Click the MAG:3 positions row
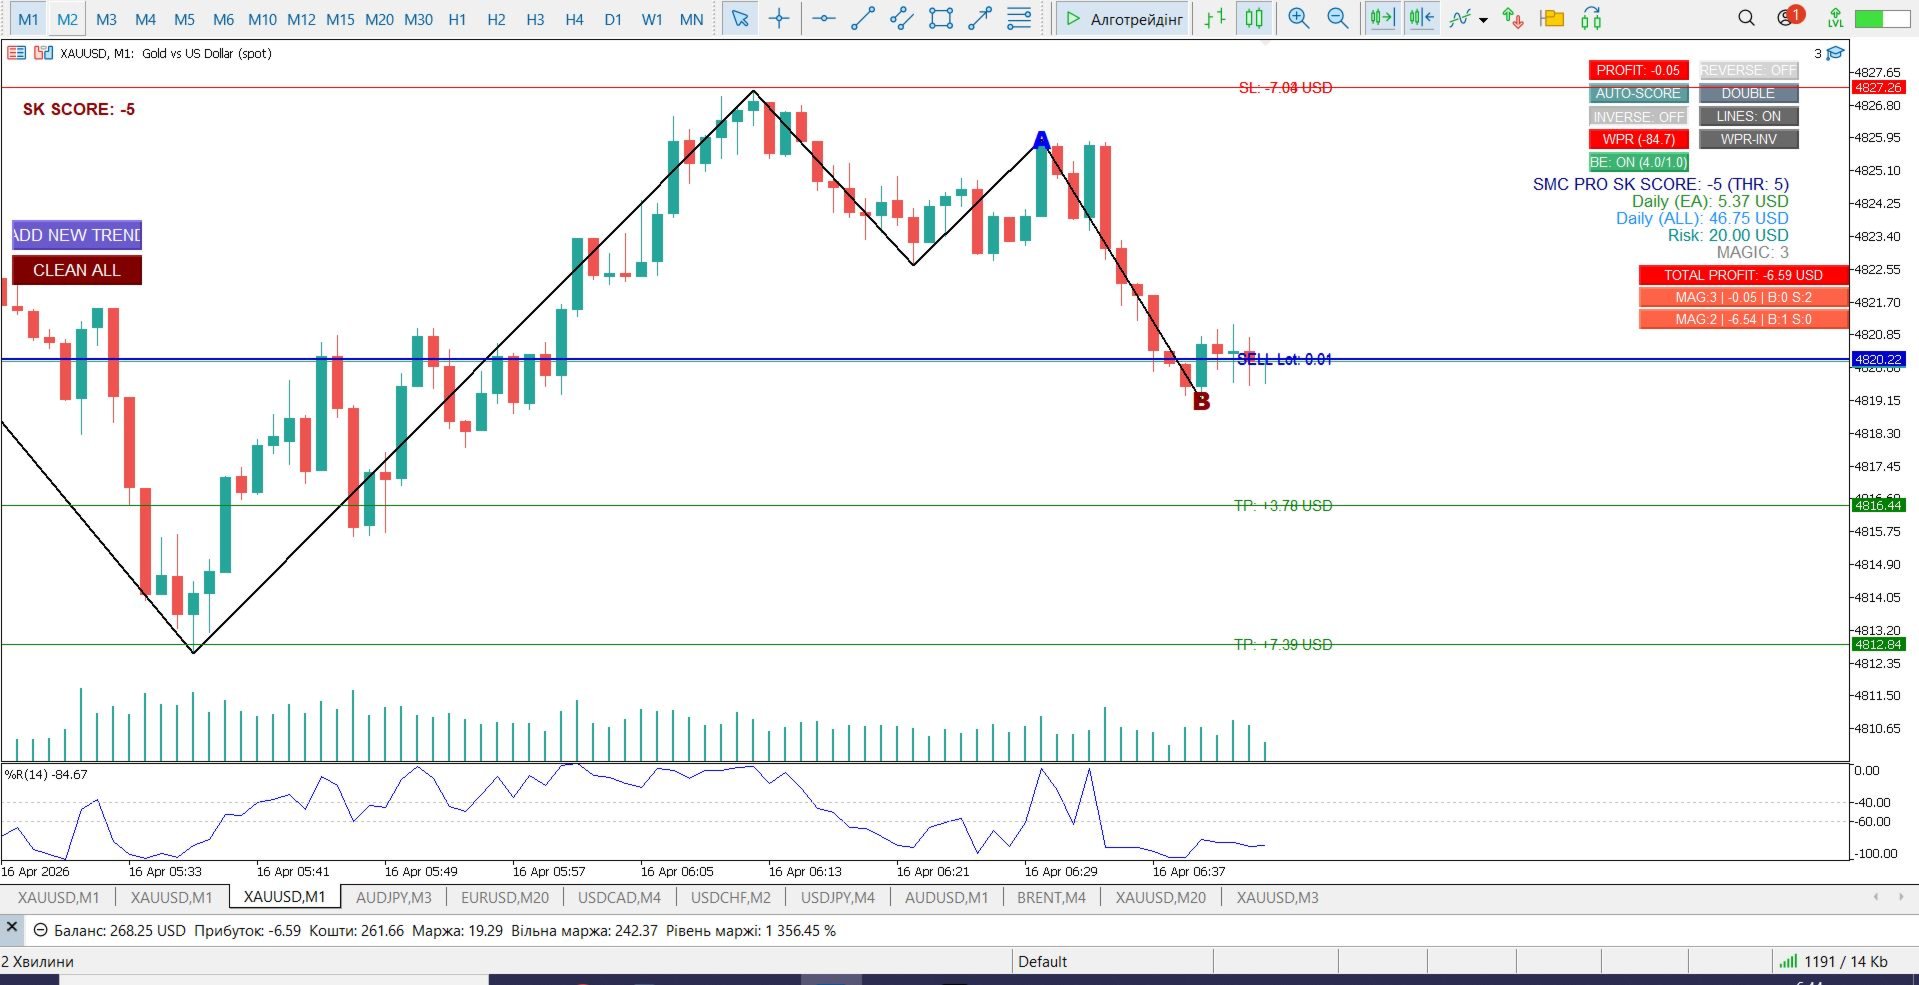 point(1743,297)
